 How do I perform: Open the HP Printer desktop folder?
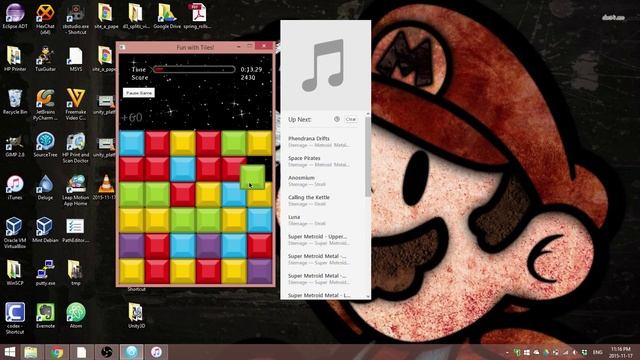tap(15, 59)
